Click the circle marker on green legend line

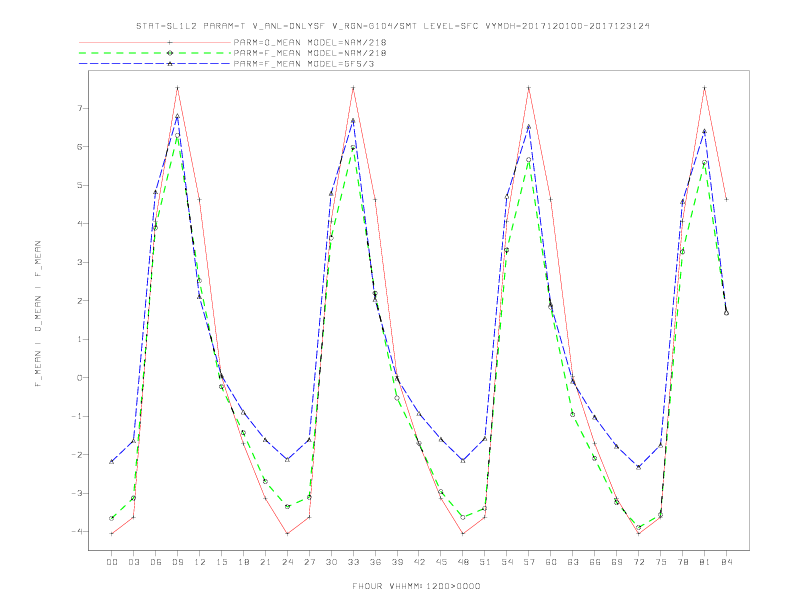tap(170, 53)
